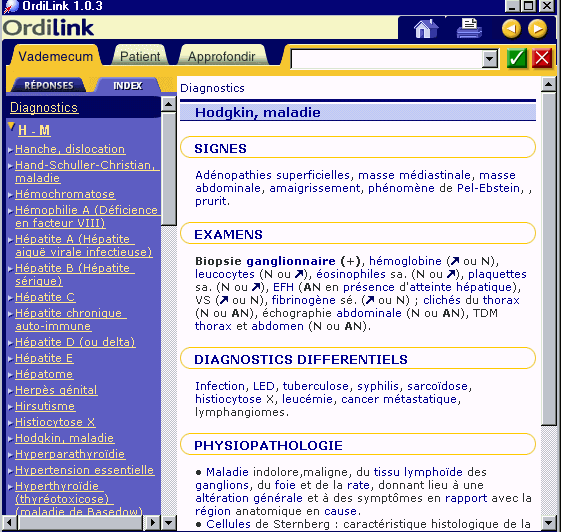Confirm search with the green checkmark
This screenshot has width=561, height=532.
[517, 58]
